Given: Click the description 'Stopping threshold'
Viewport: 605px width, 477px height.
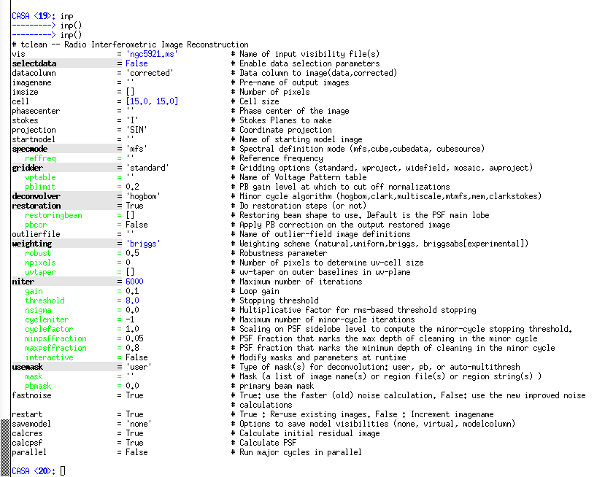Looking at the screenshot, I should click(279, 301).
